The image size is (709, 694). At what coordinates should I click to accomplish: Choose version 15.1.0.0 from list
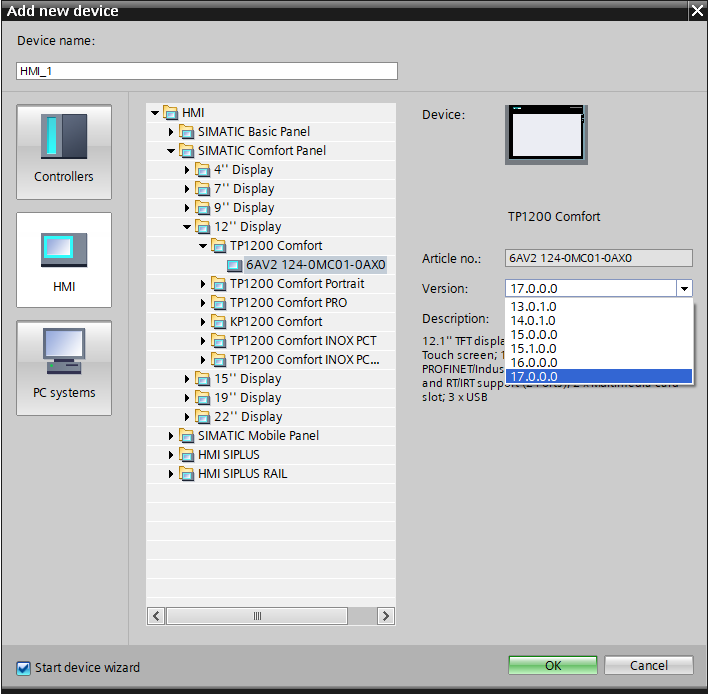tap(599, 349)
